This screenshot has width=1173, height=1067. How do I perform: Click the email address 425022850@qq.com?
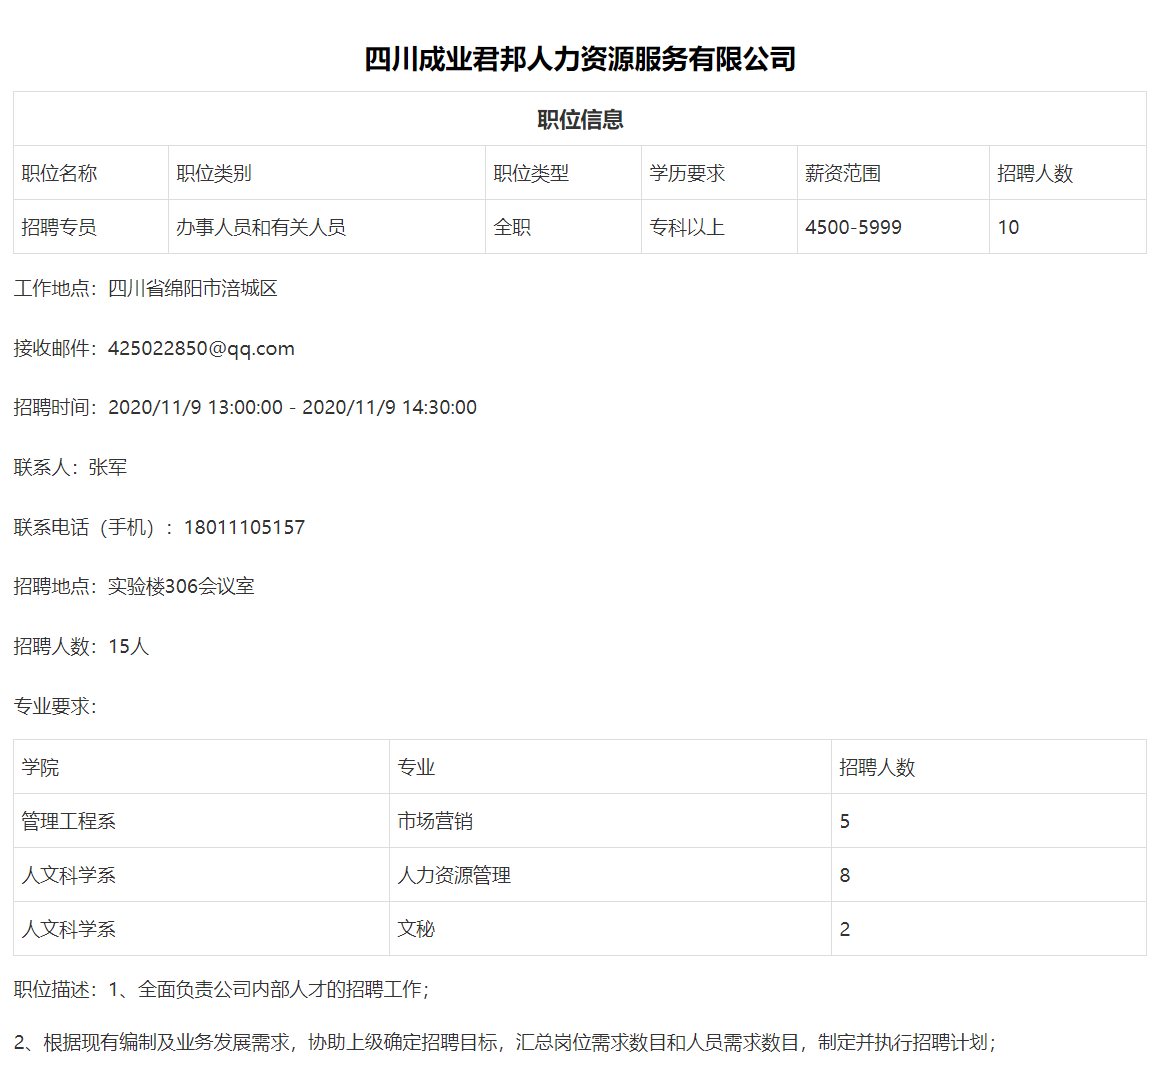click(x=201, y=348)
